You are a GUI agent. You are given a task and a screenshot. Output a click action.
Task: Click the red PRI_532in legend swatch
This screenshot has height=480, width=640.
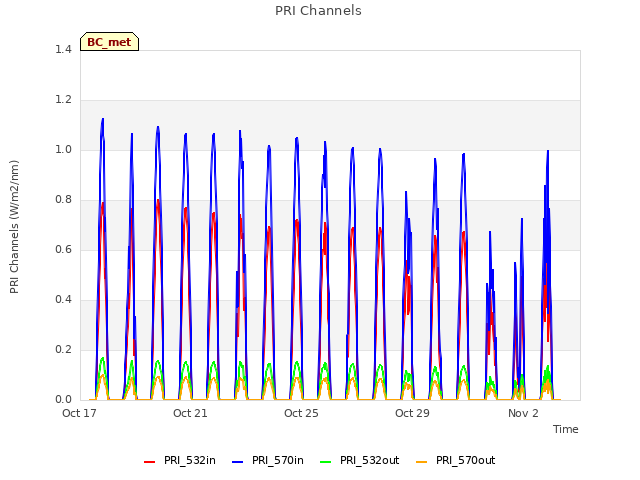tap(149, 461)
